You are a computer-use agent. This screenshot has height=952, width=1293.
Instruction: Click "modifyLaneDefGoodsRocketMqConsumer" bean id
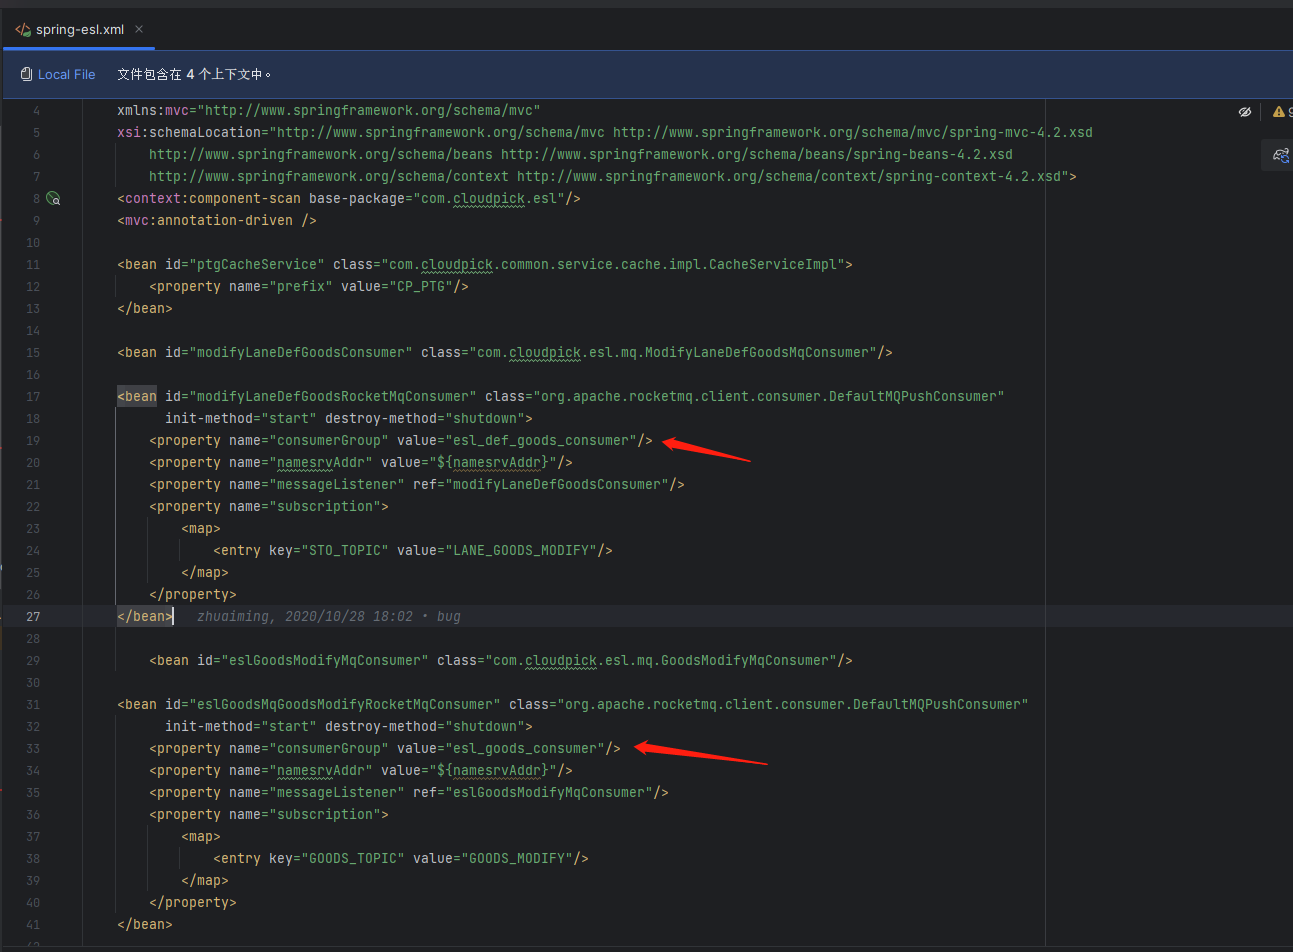tap(333, 396)
